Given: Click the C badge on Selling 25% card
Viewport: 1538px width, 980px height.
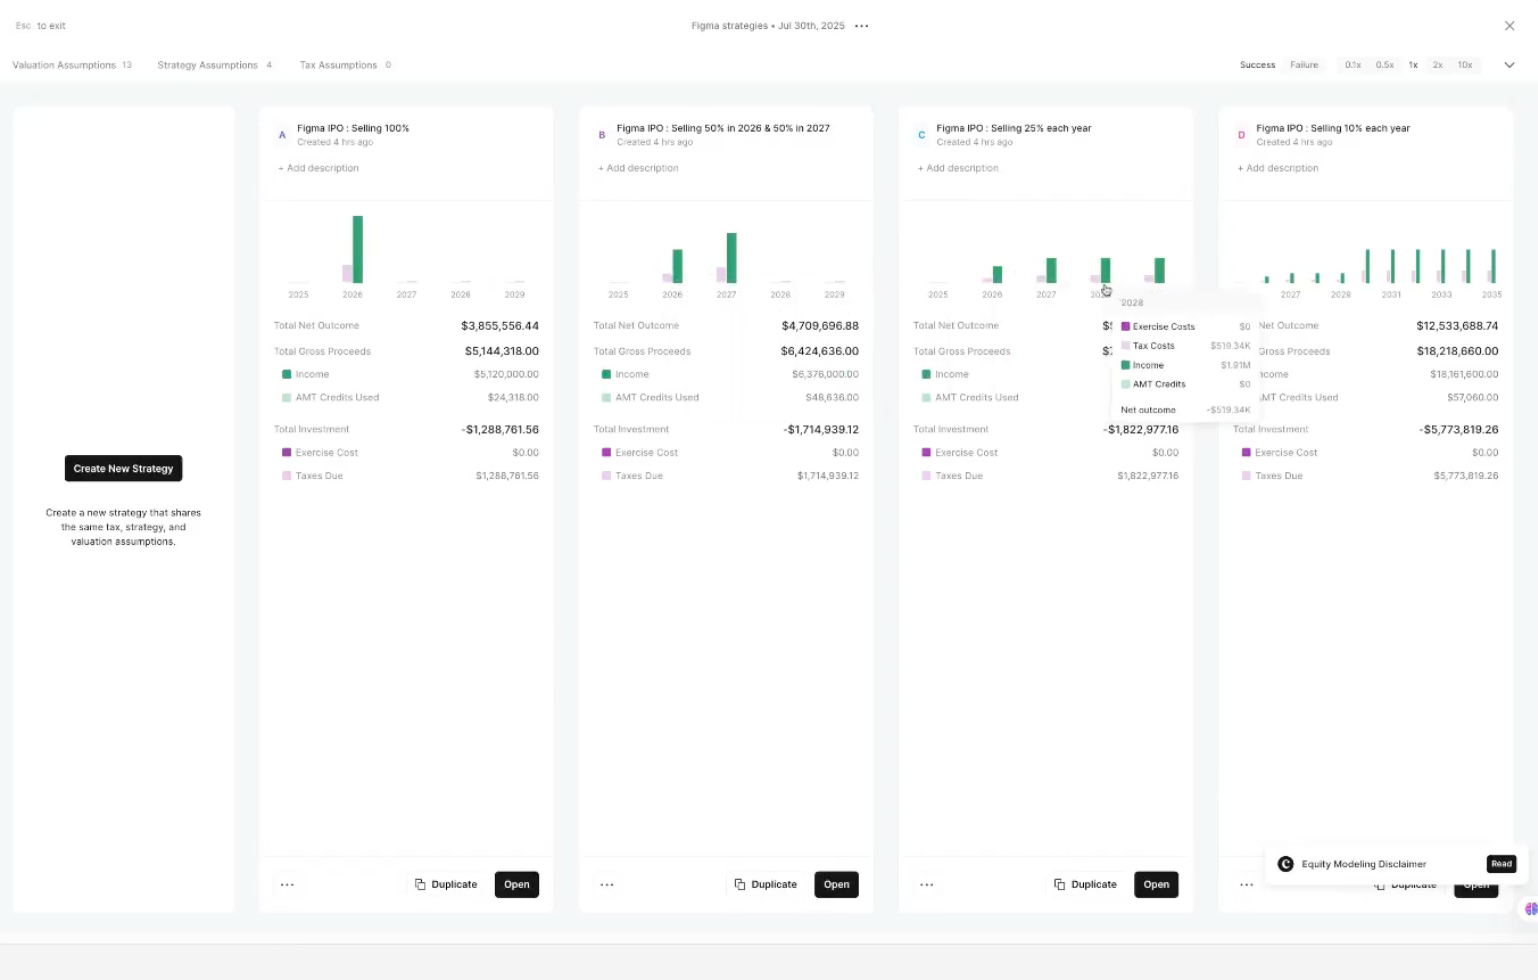Looking at the screenshot, I should (x=921, y=135).
